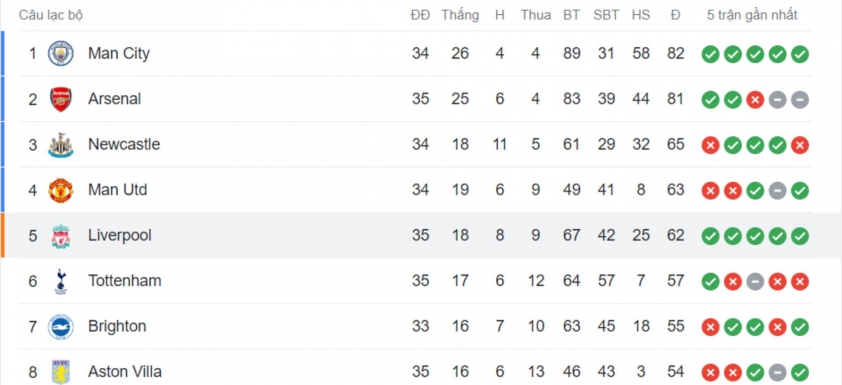Select the Brighton team name
Screen dimensions: 842x385
(117, 326)
